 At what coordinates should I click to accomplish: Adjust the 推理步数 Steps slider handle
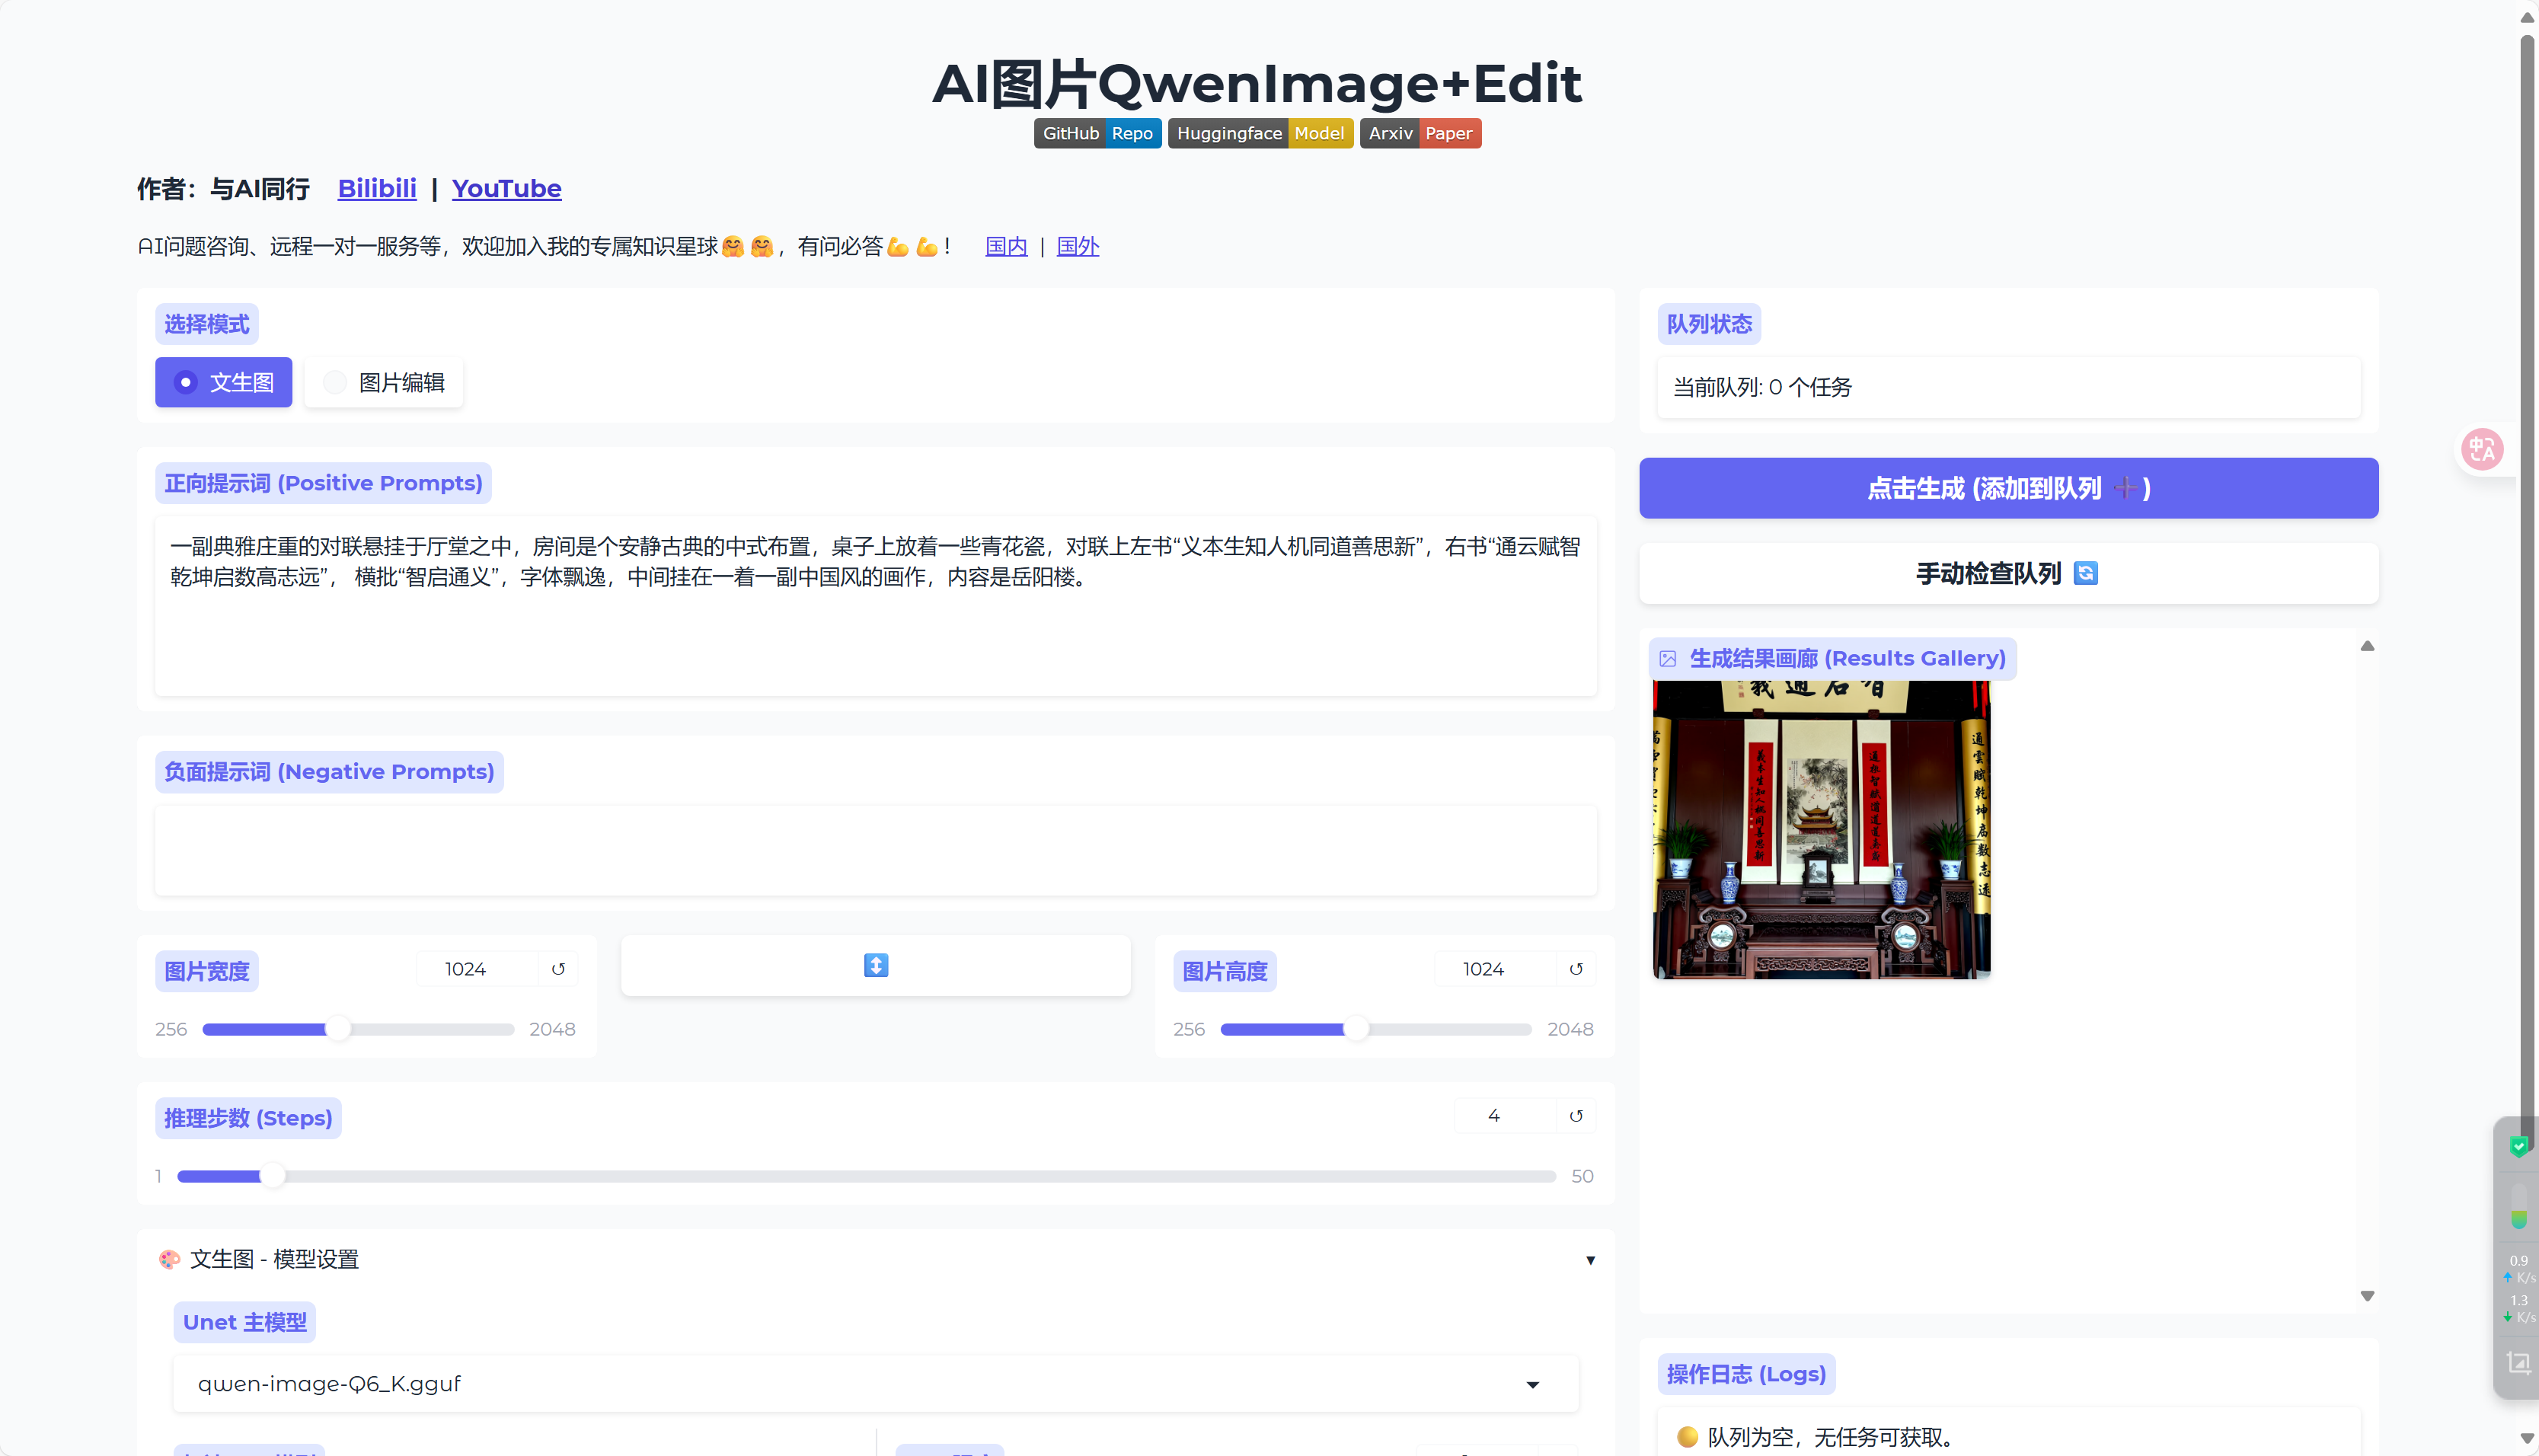(x=272, y=1176)
